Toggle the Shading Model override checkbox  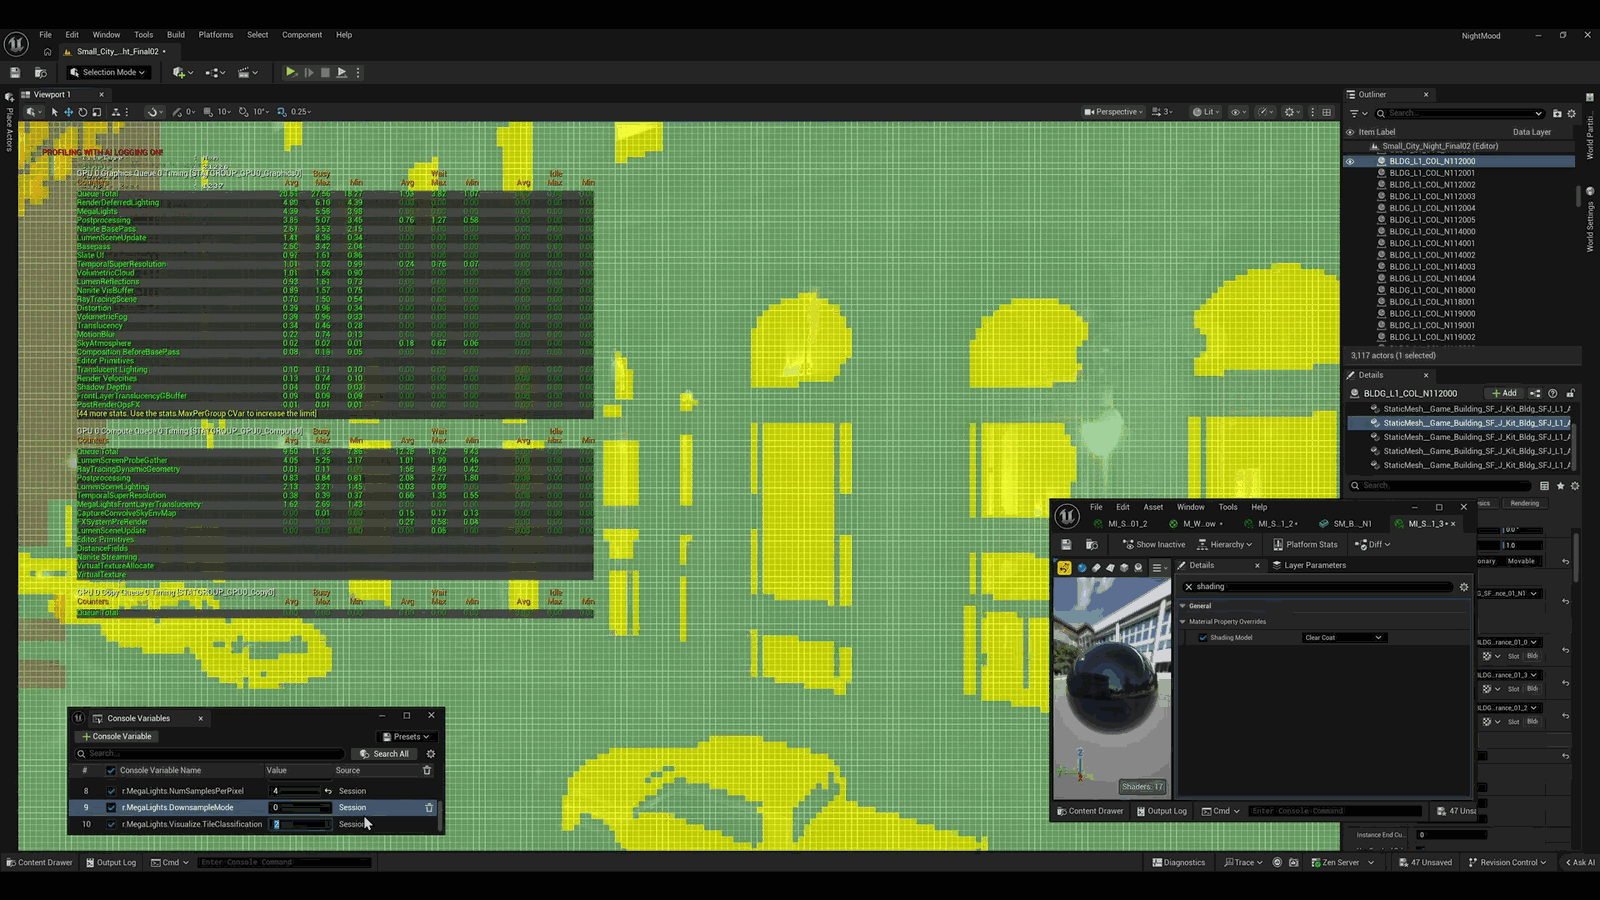[1203, 637]
